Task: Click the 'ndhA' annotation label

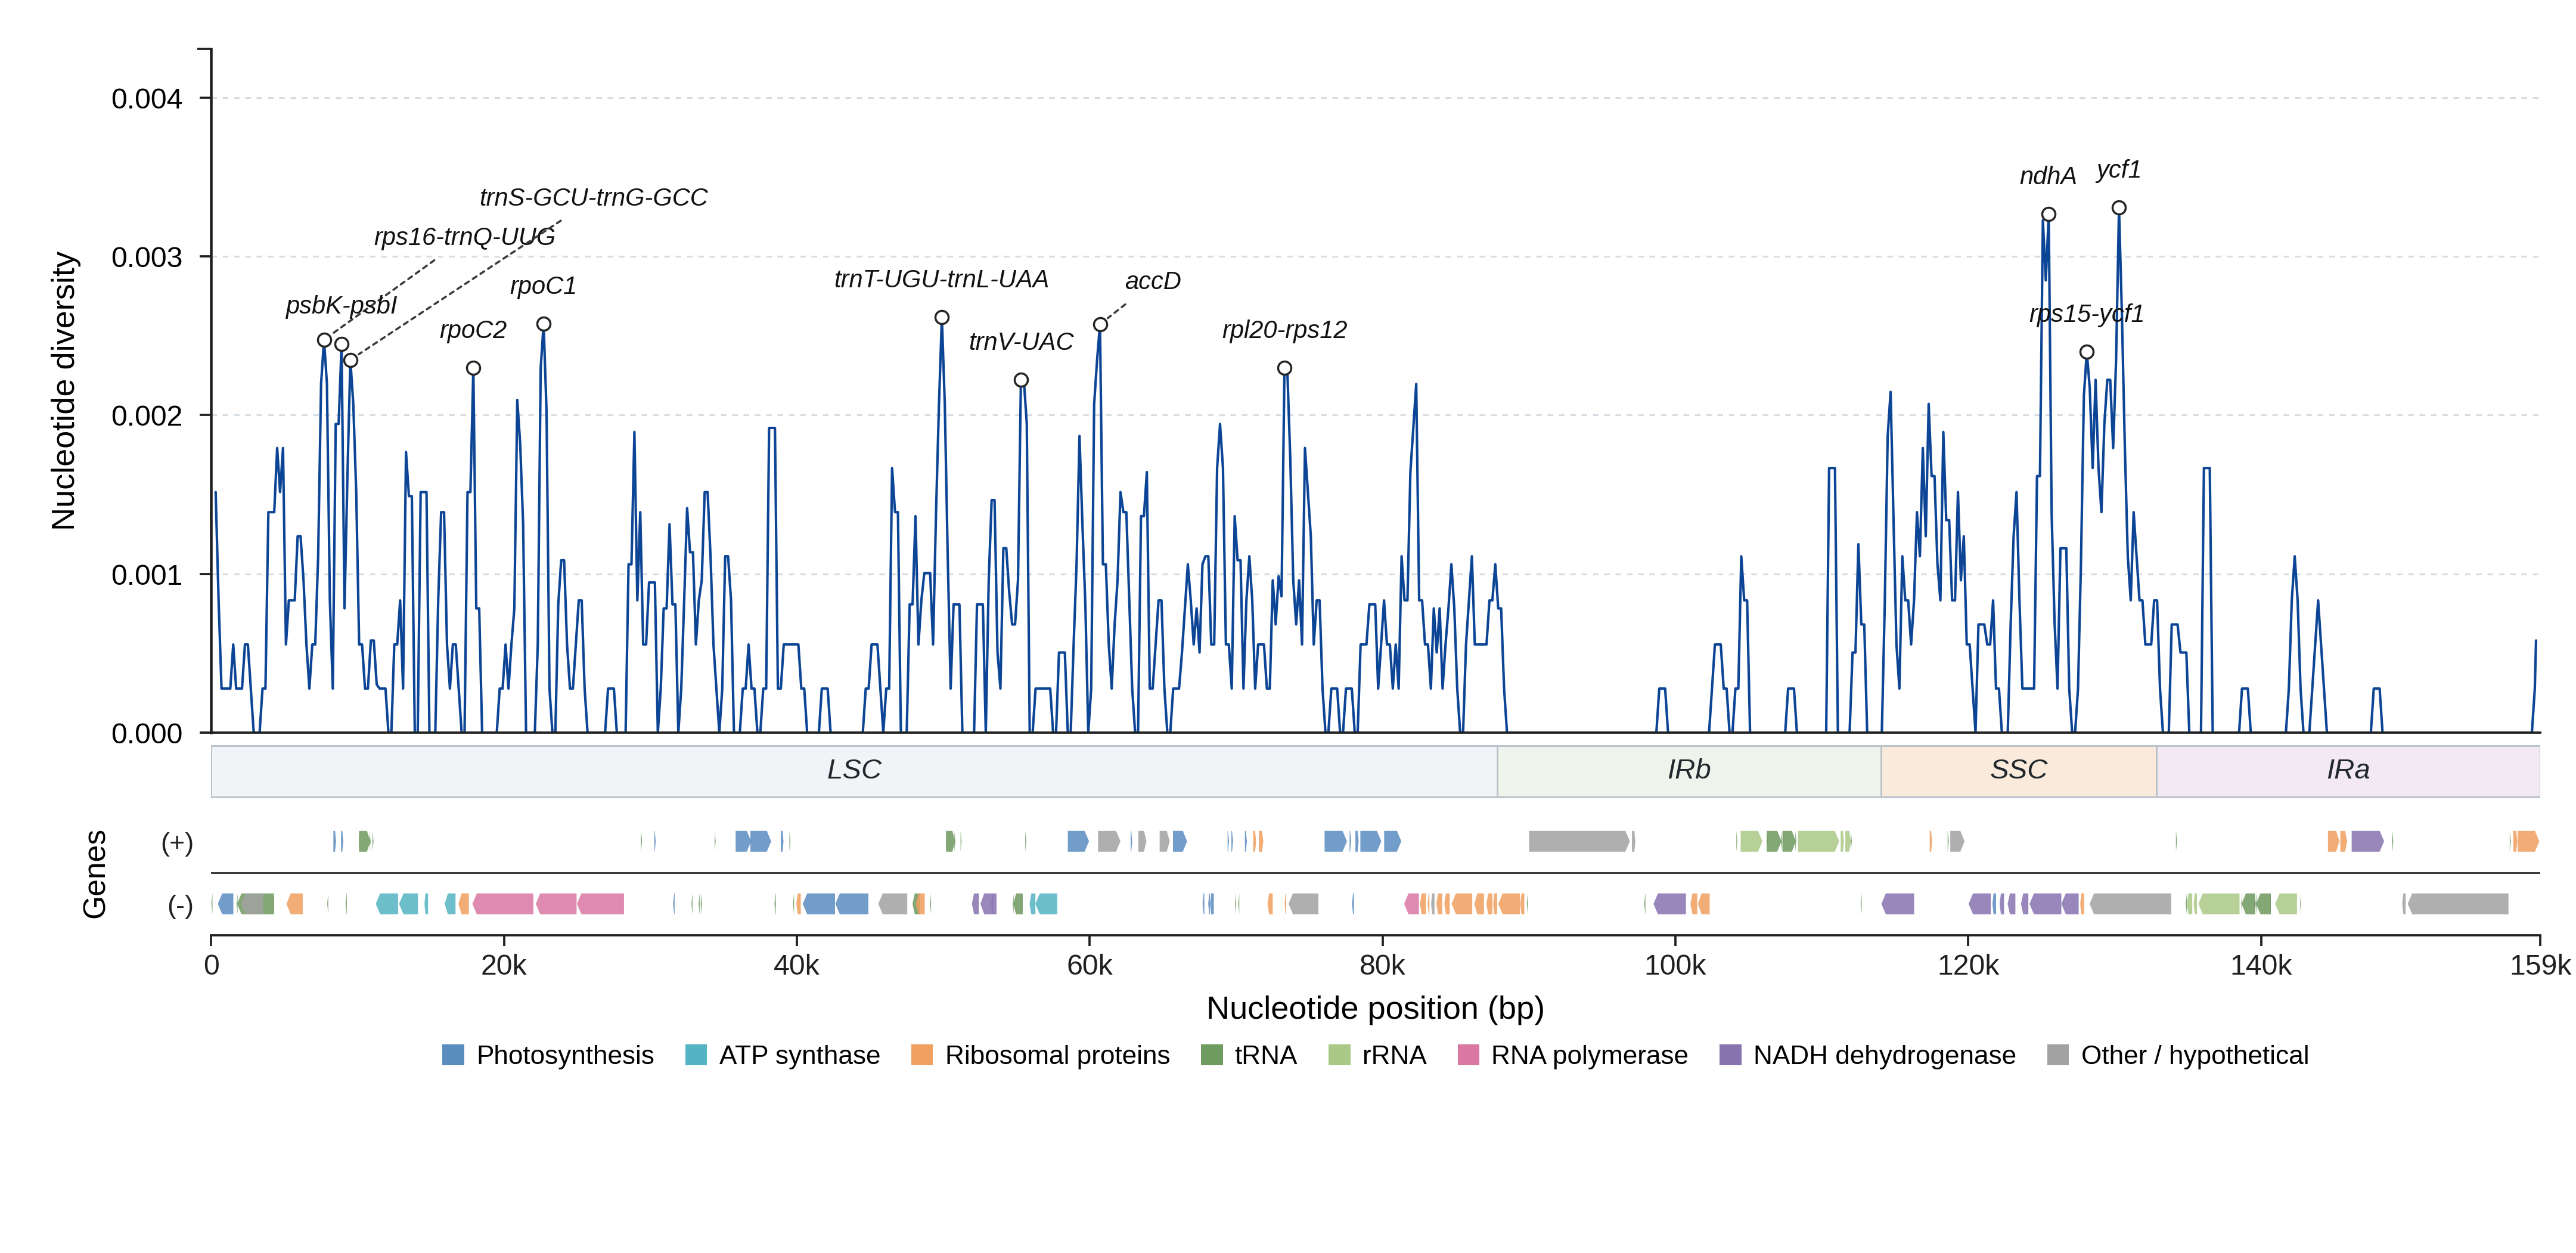Action: pyautogui.click(x=2047, y=176)
